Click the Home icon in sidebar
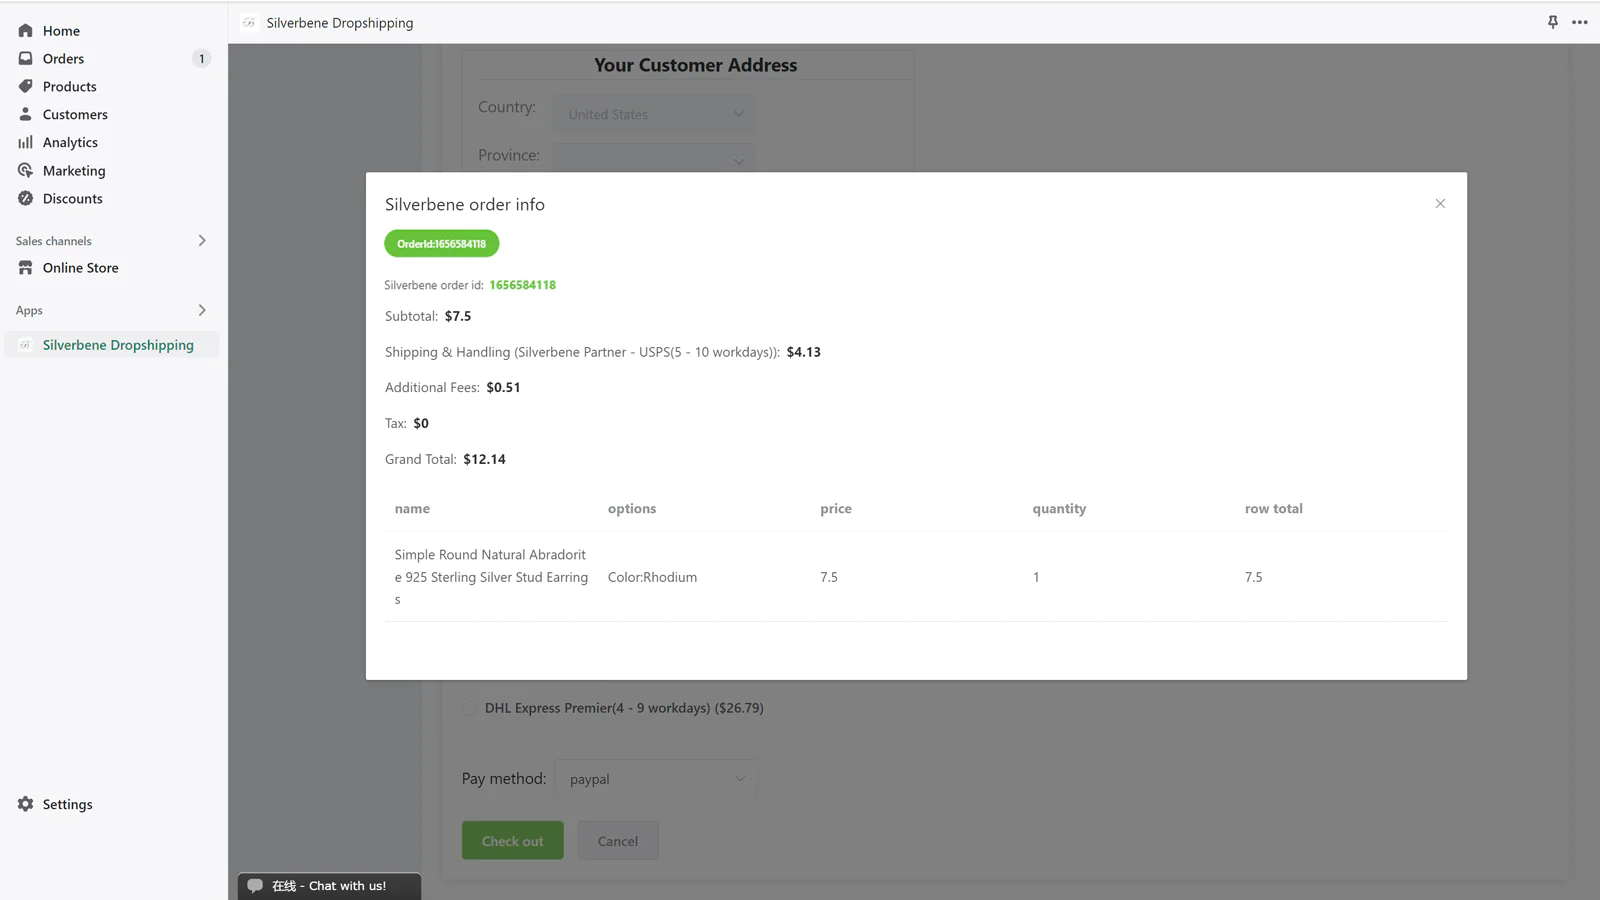Screen dimensions: 1600x900 26,31
